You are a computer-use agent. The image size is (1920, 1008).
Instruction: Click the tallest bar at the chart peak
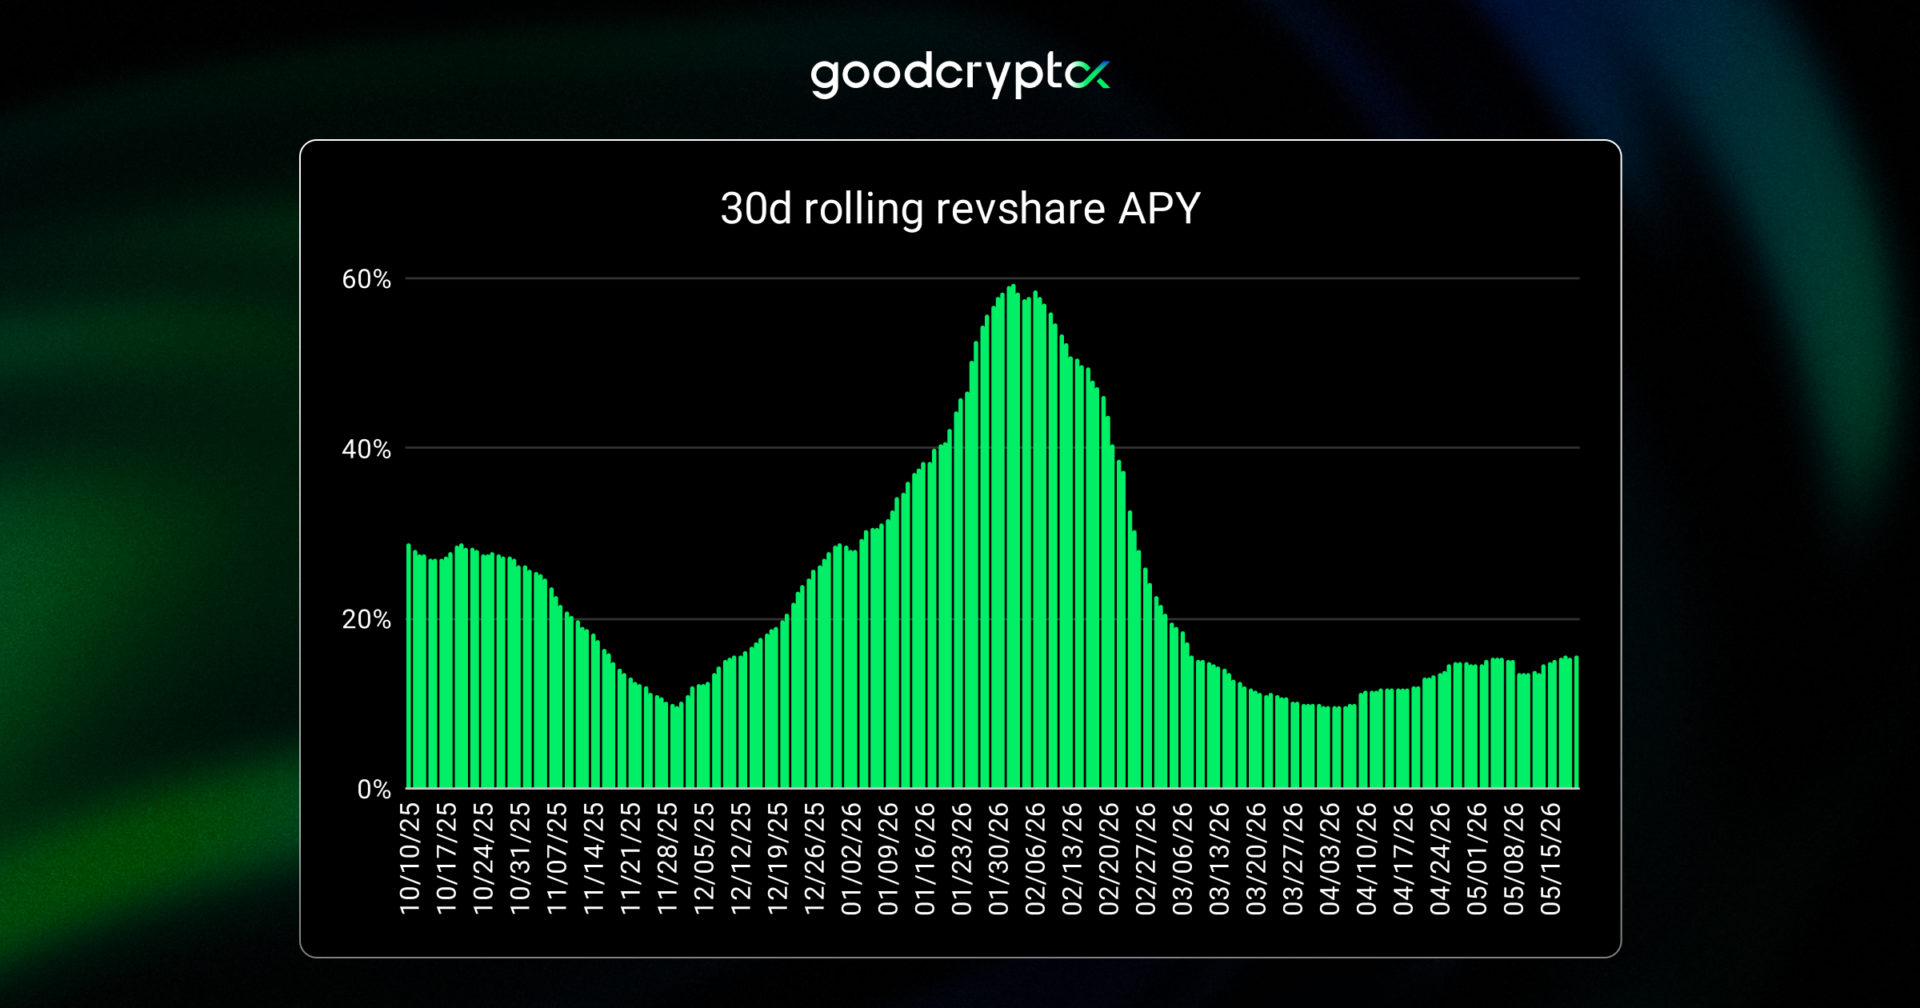click(1013, 537)
